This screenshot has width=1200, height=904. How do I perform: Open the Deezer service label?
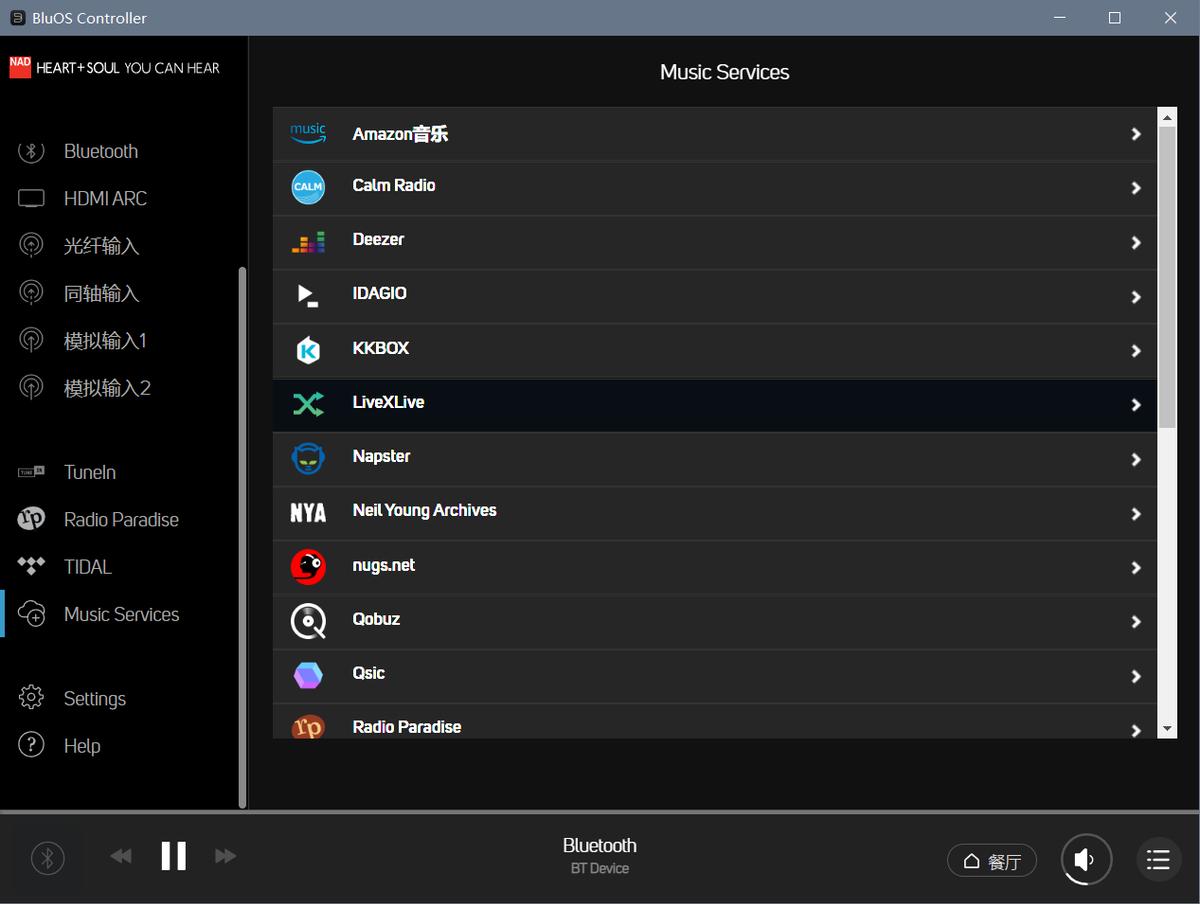378,239
